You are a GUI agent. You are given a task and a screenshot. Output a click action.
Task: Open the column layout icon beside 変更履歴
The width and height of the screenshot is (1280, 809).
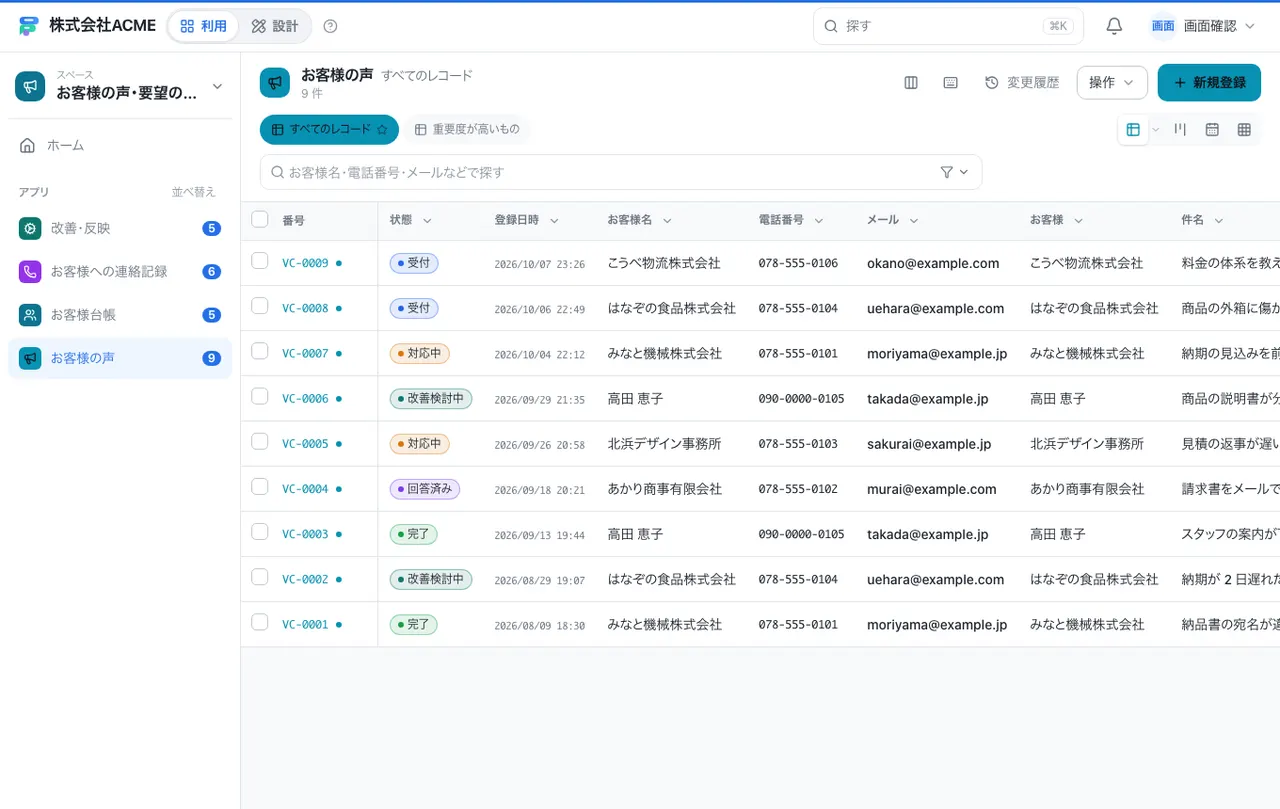[911, 83]
